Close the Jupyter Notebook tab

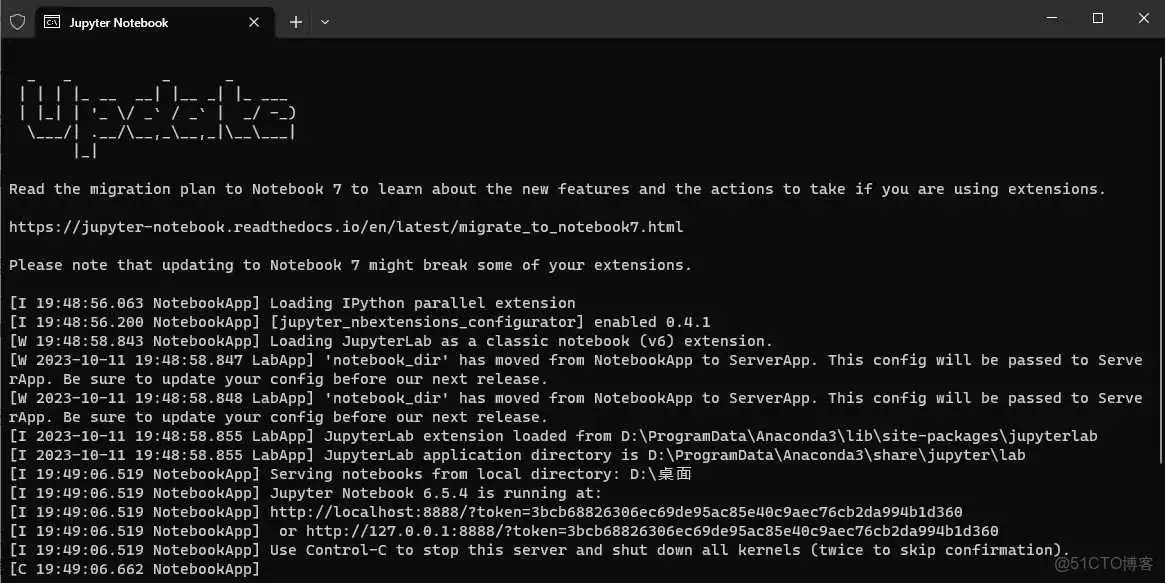(254, 22)
